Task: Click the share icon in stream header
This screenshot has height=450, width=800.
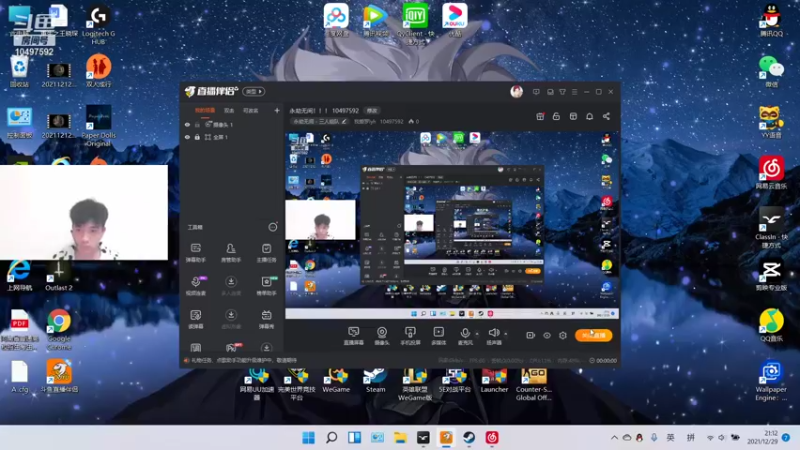Action: [606, 116]
